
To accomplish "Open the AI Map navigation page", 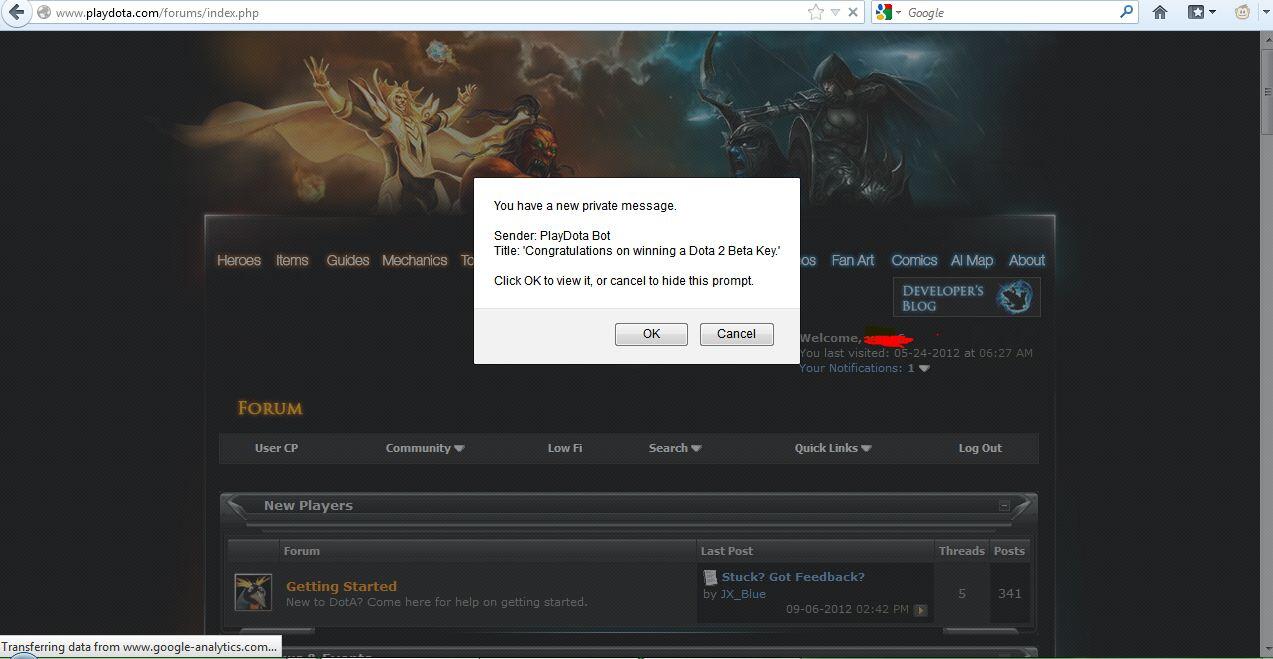I will pyautogui.click(x=972, y=260).
